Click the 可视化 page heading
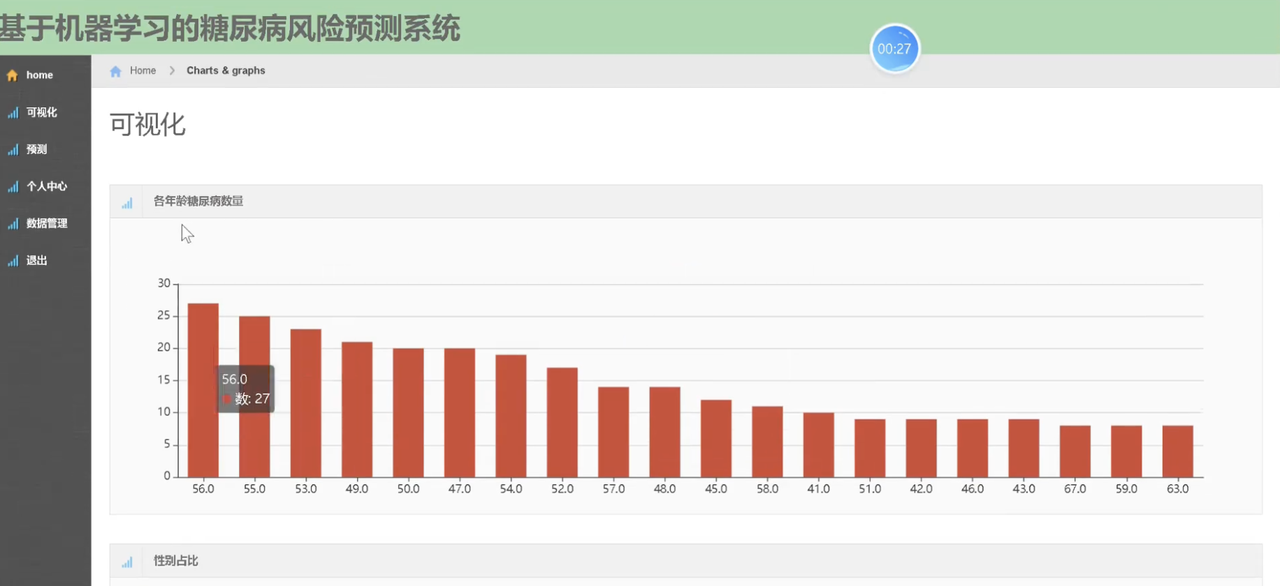The height and width of the screenshot is (586, 1280). click(148, 125)
